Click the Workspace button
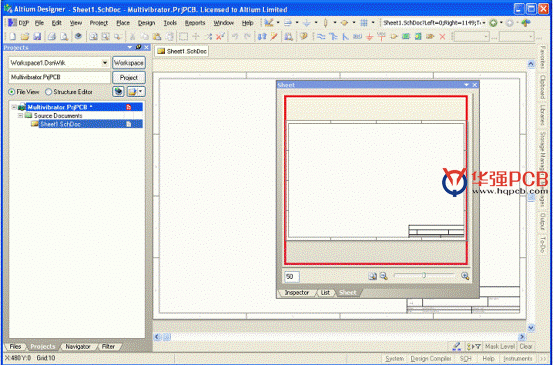This screenshot has height=365, width=553. pos(129,63)
